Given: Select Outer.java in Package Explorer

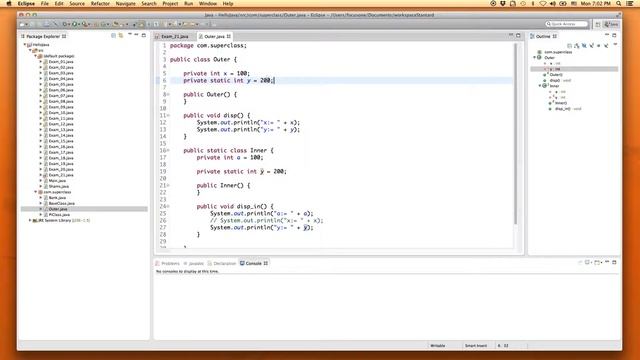Looking at the screenshot, I should coord(58,209).
